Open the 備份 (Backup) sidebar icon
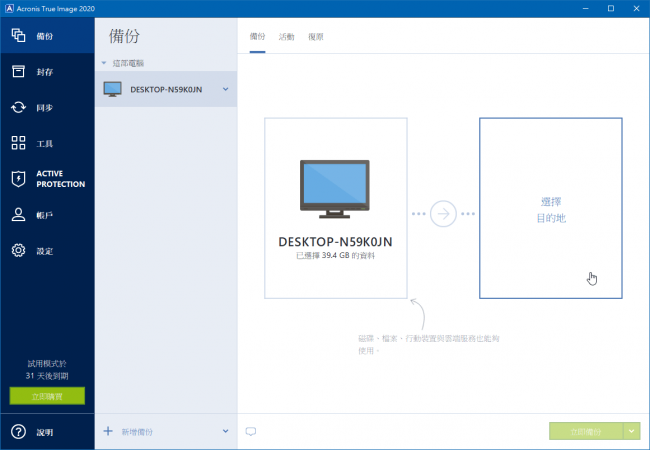 coord(18,36)
